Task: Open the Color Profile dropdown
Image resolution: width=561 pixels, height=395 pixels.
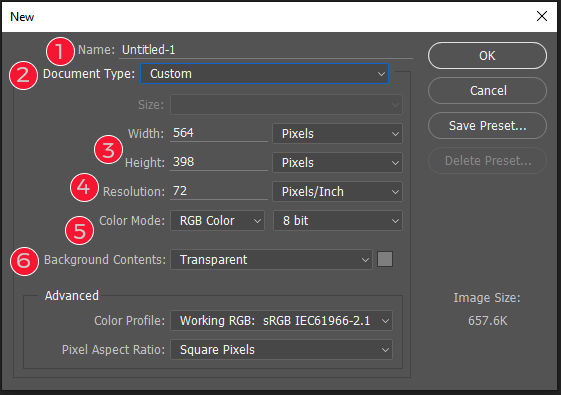Action: coord(282,321)
